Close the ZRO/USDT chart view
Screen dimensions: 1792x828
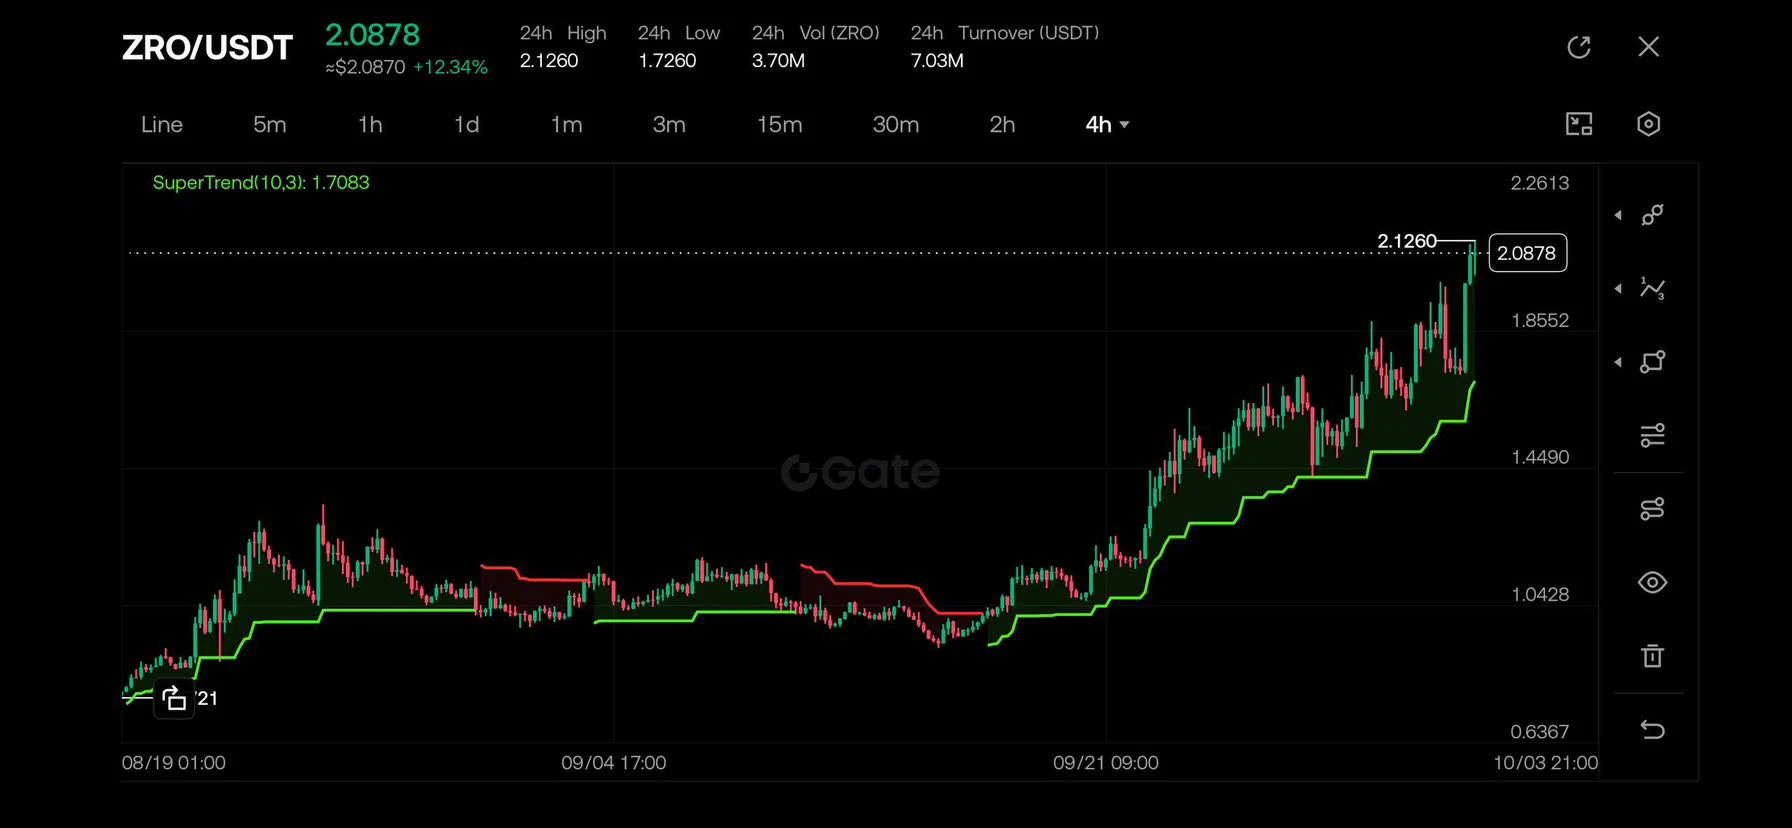[1649, 47]
